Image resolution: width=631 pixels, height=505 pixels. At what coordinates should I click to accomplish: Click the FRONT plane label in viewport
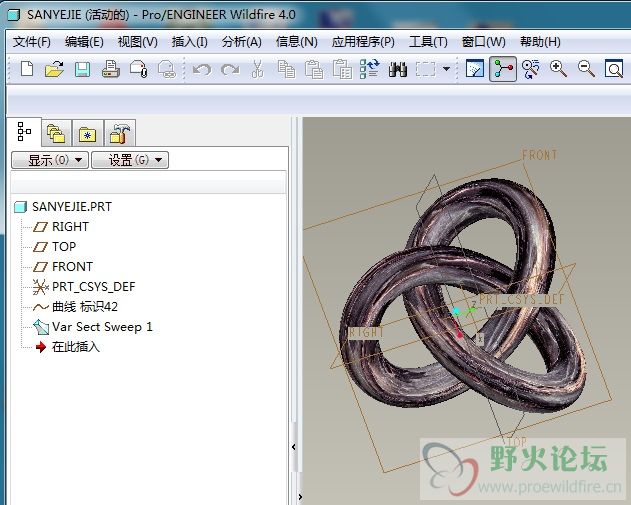coord(540,155)
